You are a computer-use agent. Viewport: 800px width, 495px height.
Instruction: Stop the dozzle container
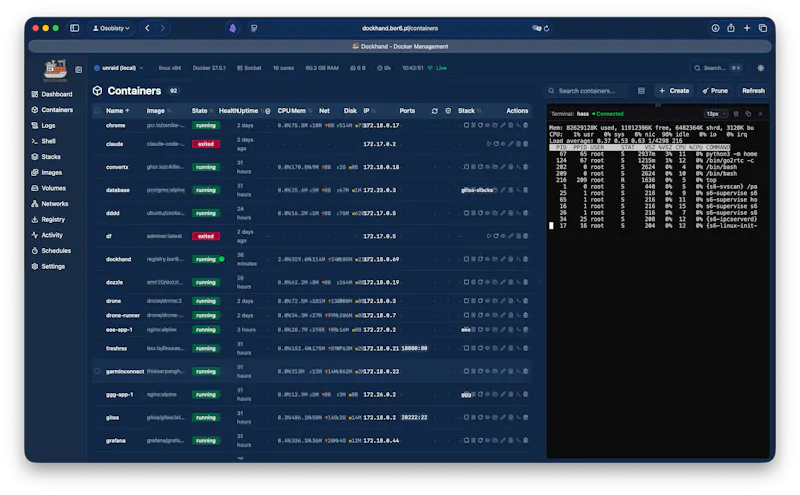coord(466,282)
